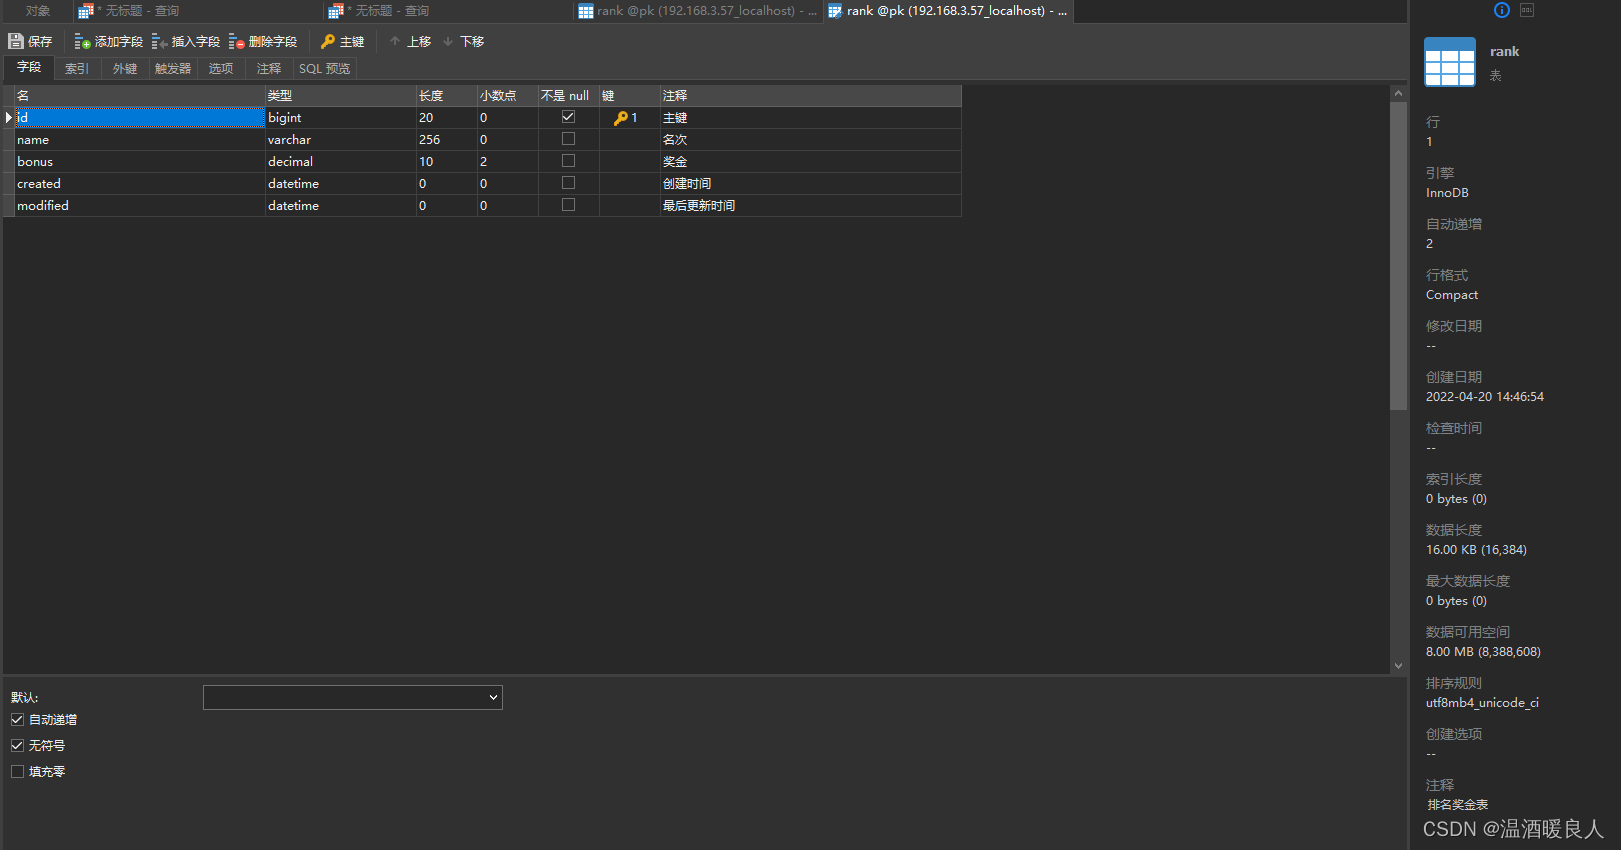The height and width of the screenshot is (850, 1621).
Task: Click the key icon in id row
Action: tap(621, 118)
